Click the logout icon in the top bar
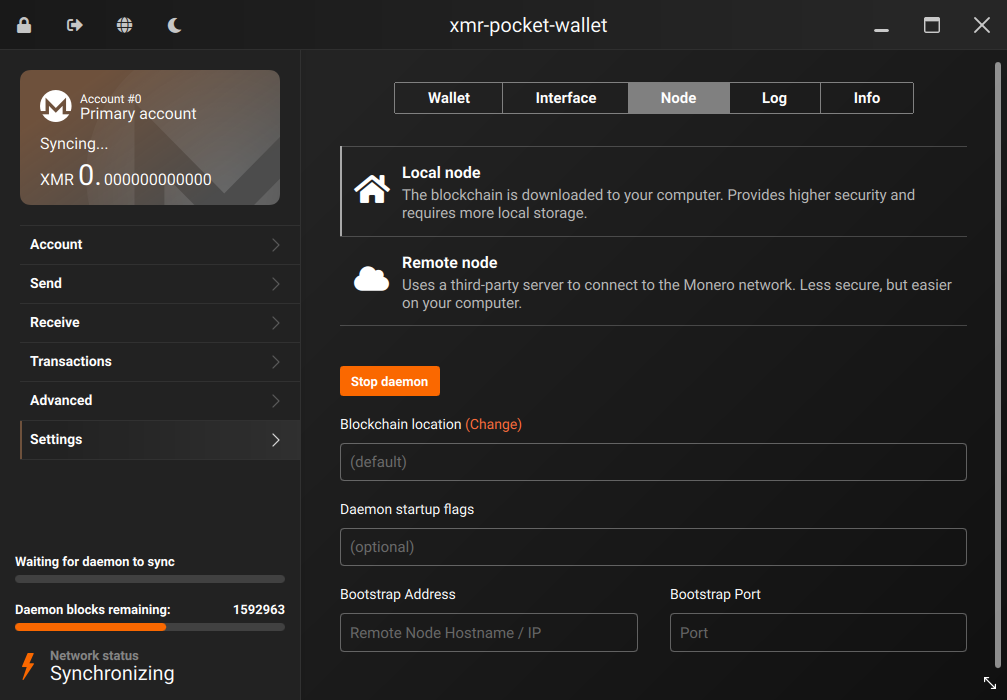 [74, 24]
